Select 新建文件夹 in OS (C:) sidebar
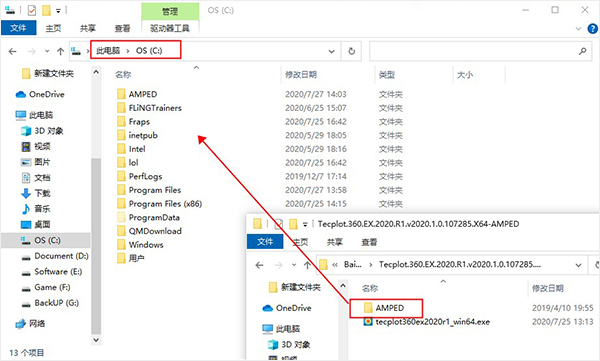 [48, 74]
